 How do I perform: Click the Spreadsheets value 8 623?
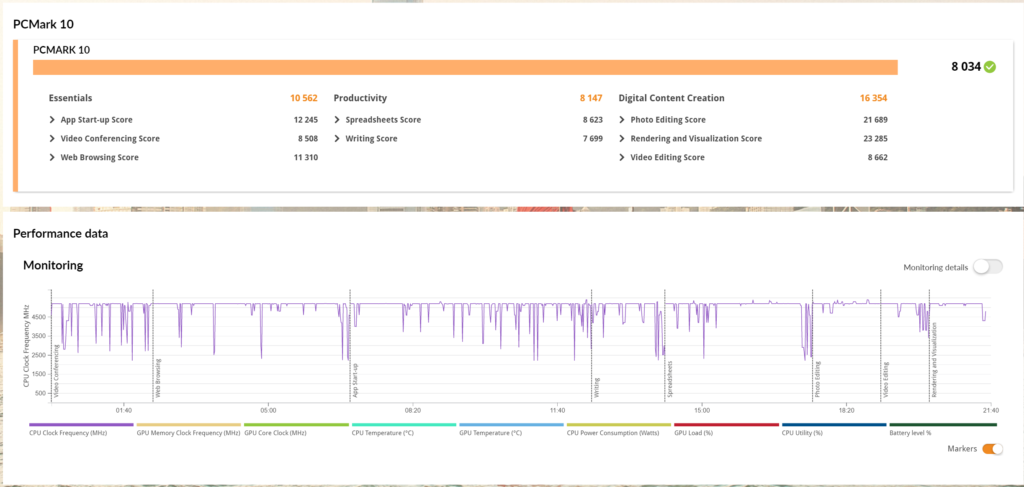[x=593, y=120]
